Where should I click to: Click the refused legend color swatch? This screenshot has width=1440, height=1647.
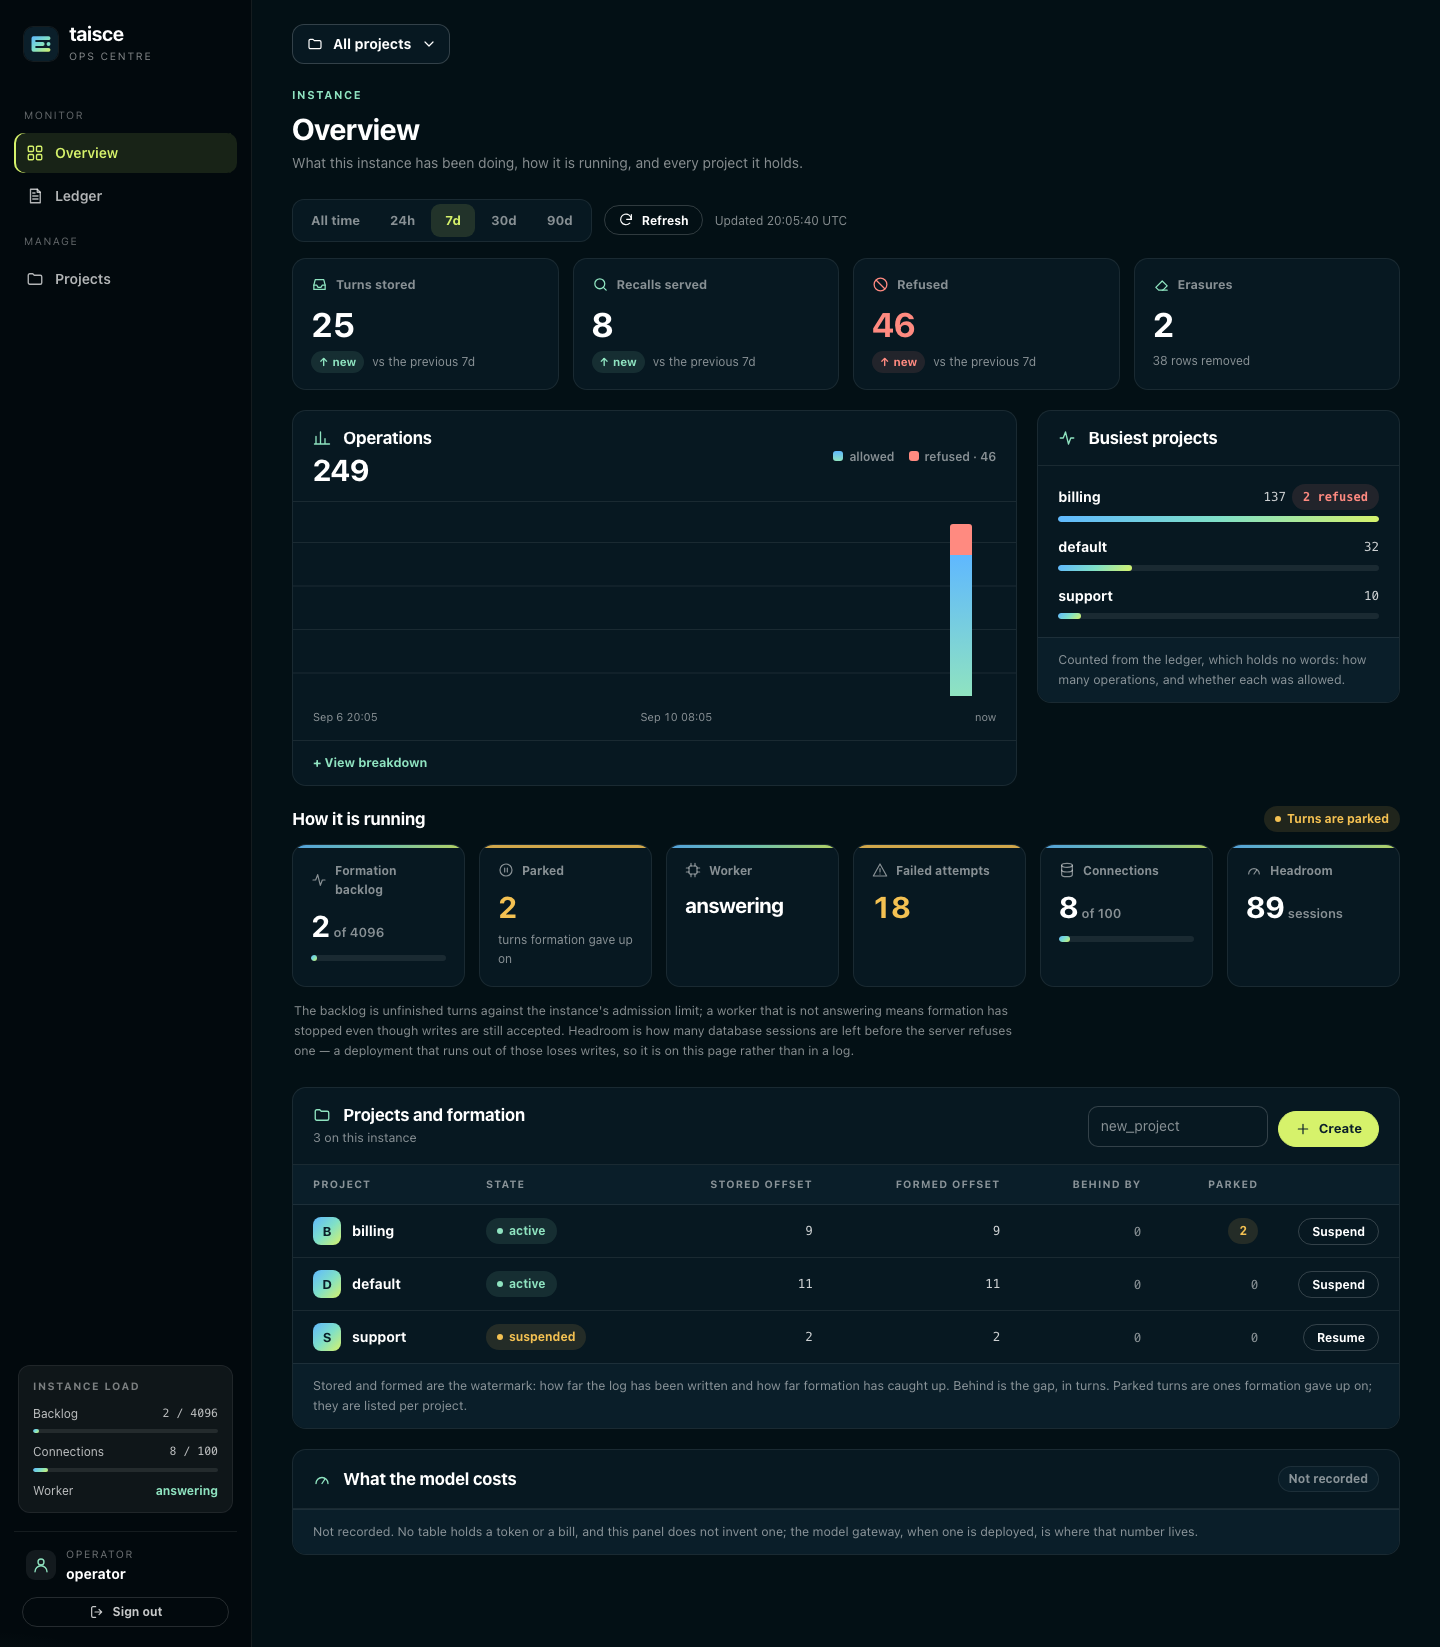pos(914,457)
